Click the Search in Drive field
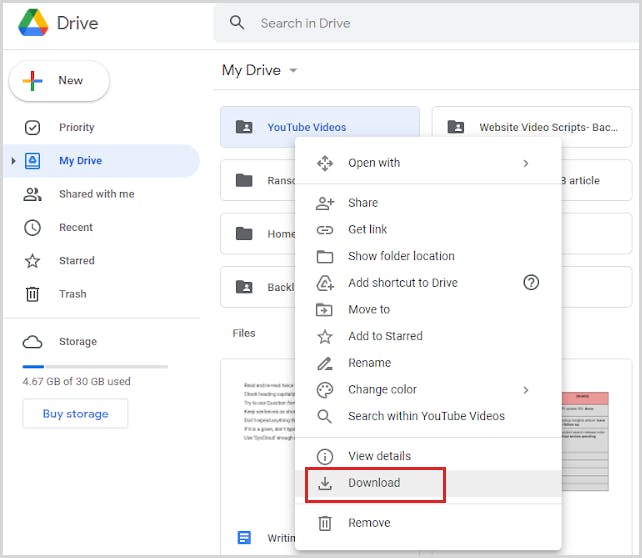 pos(420,22)
